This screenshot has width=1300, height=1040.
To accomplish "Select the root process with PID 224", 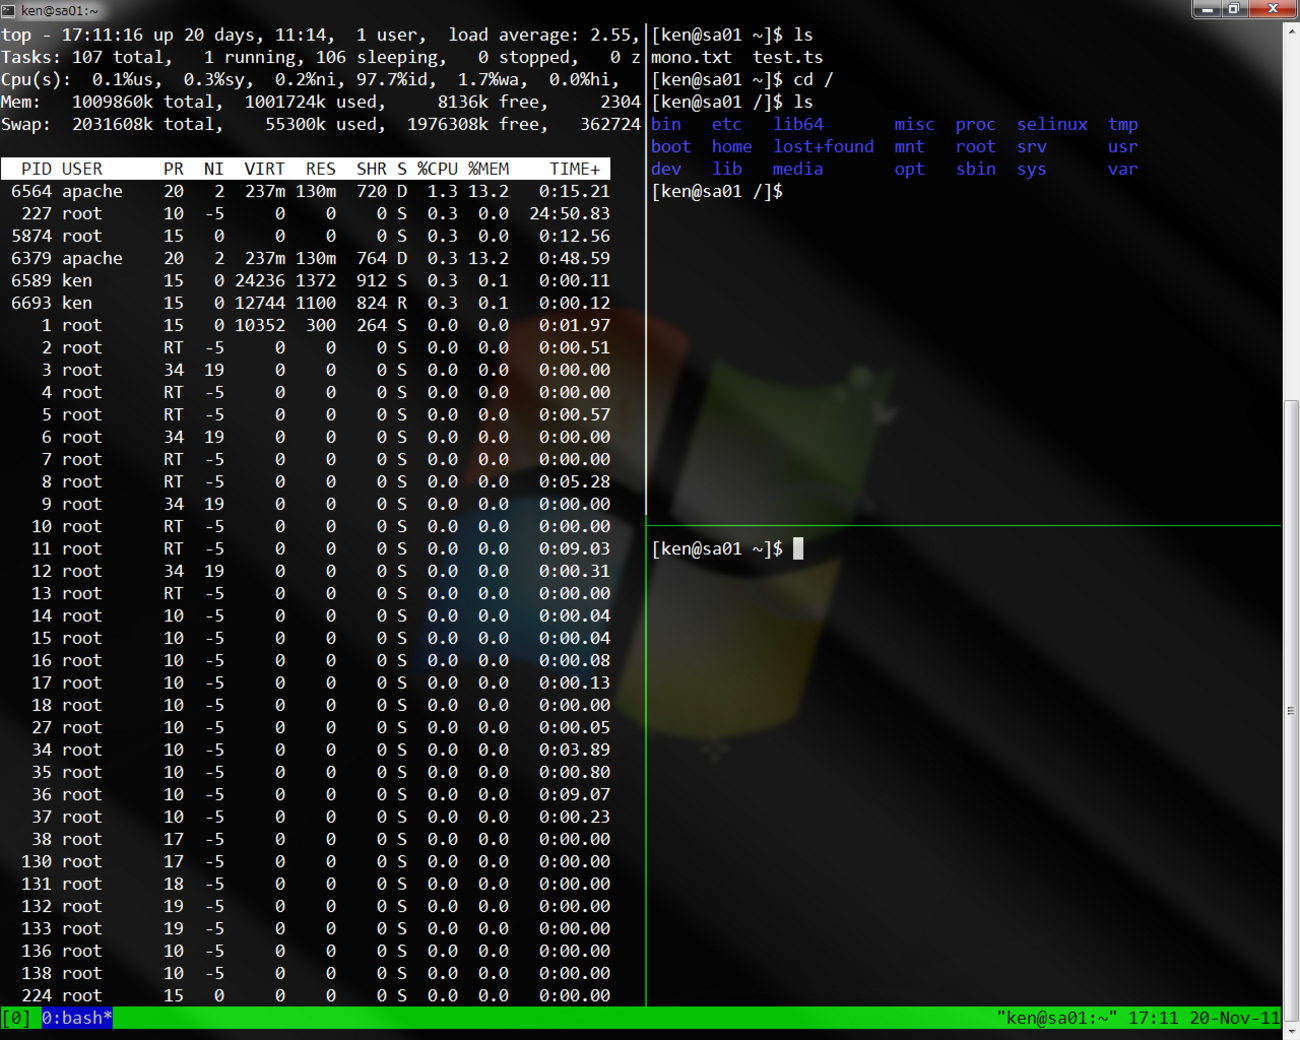I will pos(306,996).
